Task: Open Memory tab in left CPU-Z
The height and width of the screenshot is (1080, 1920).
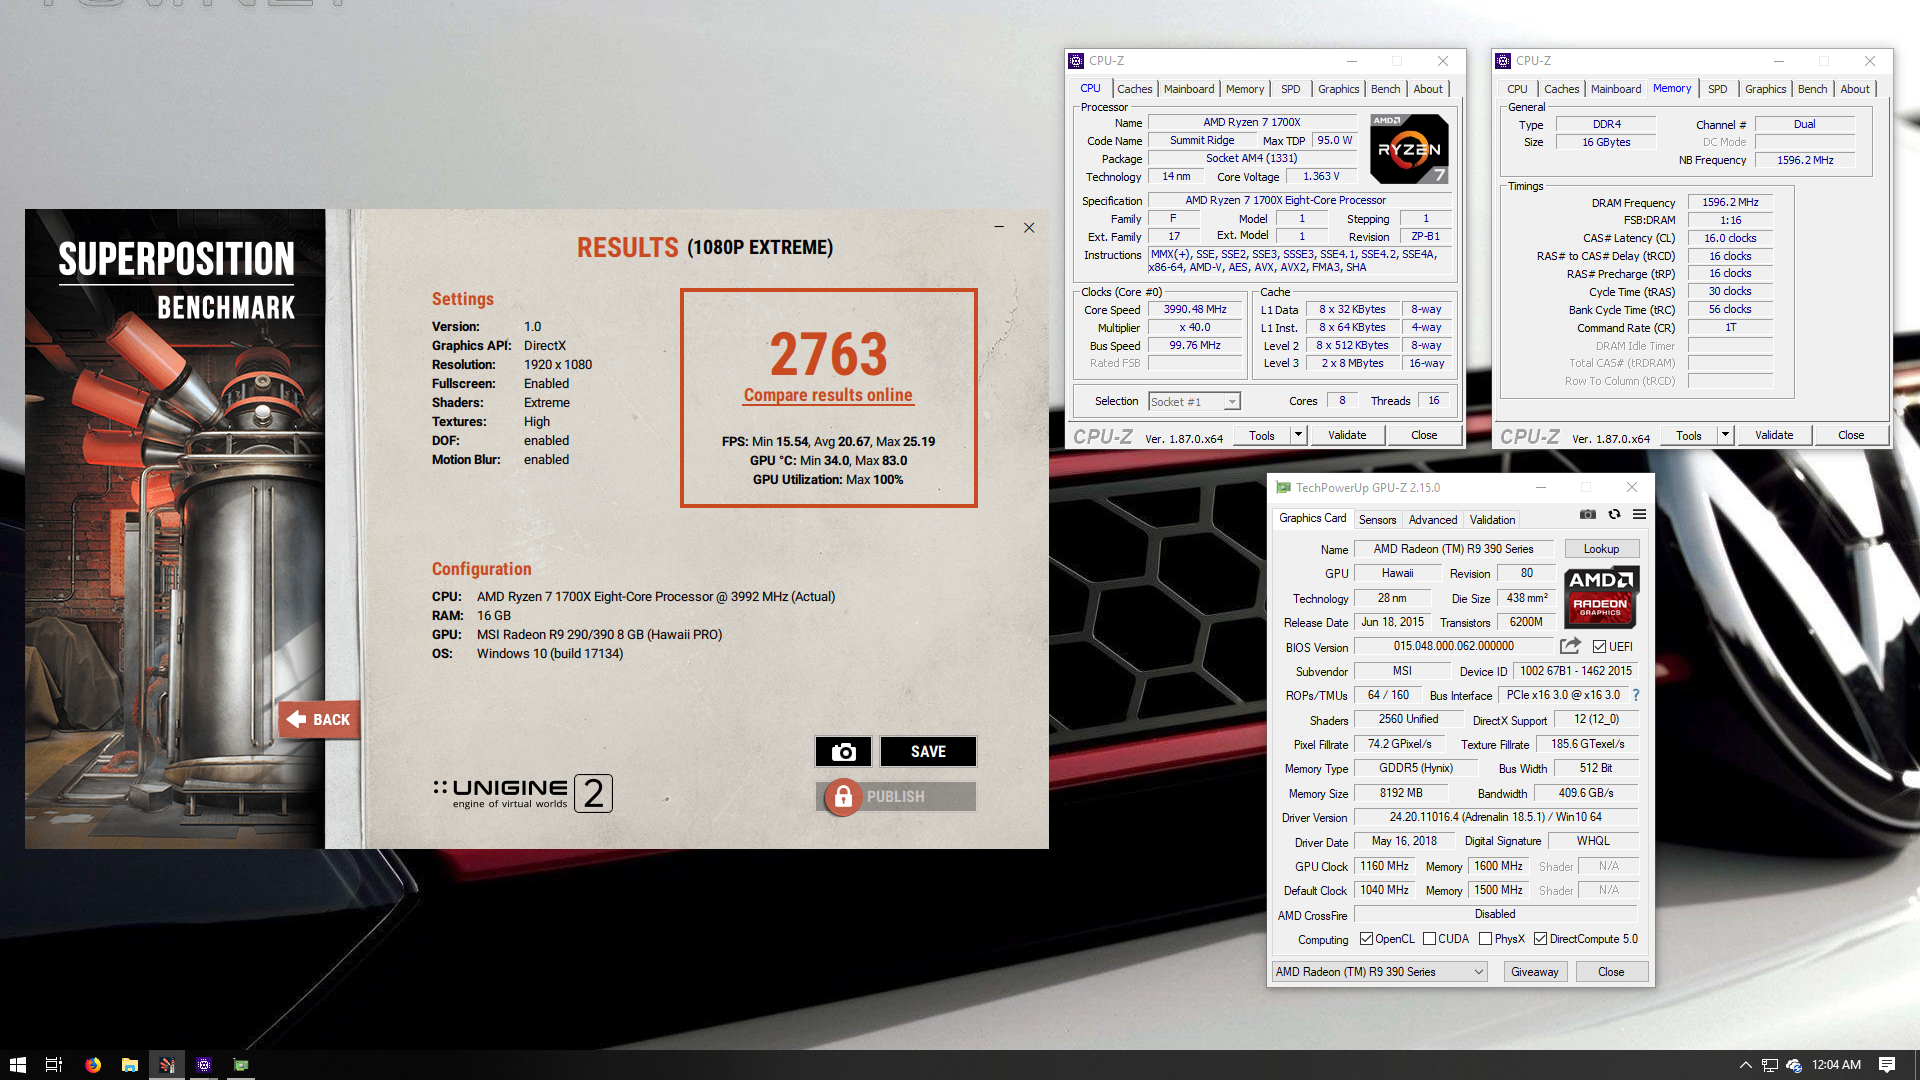Action: click(1244, 89)
